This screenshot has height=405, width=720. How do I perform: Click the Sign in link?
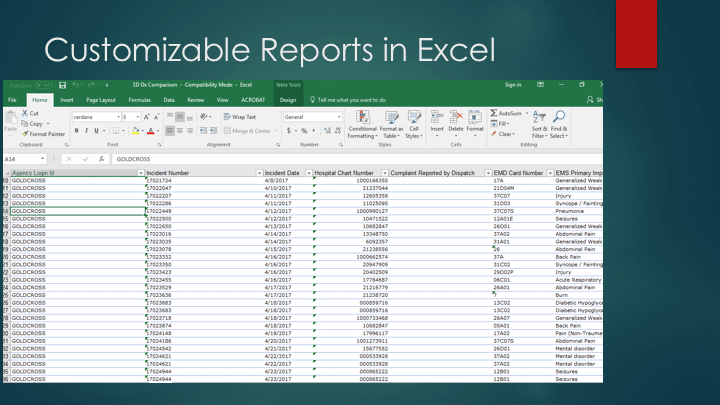coord(513,86)
